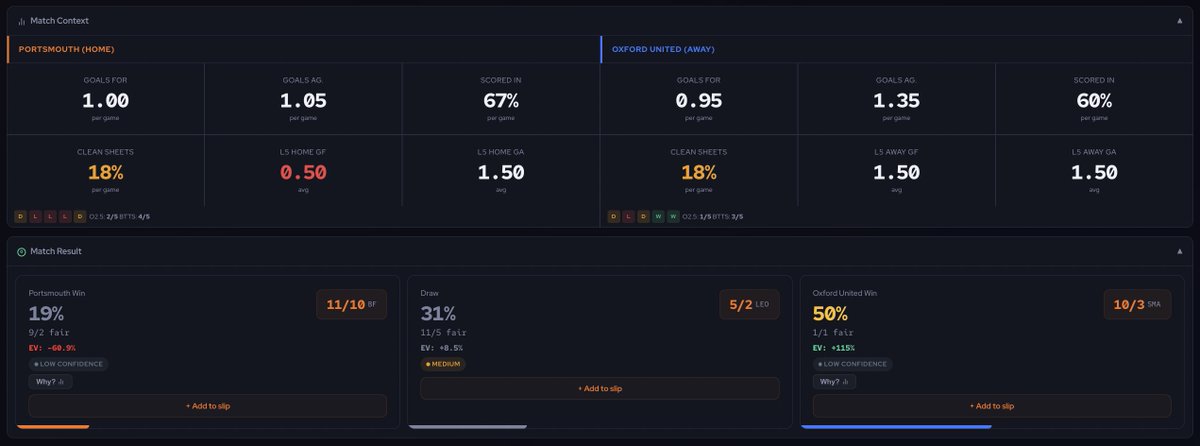Viewport: 1200px width, 446px height.
Task: Select the 10/3 SMA odds for Oxford
Action: point(1137,304)
